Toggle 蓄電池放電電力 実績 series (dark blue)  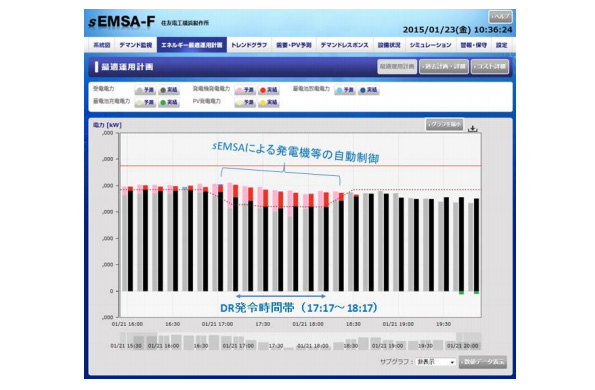(x=368, y=90)
